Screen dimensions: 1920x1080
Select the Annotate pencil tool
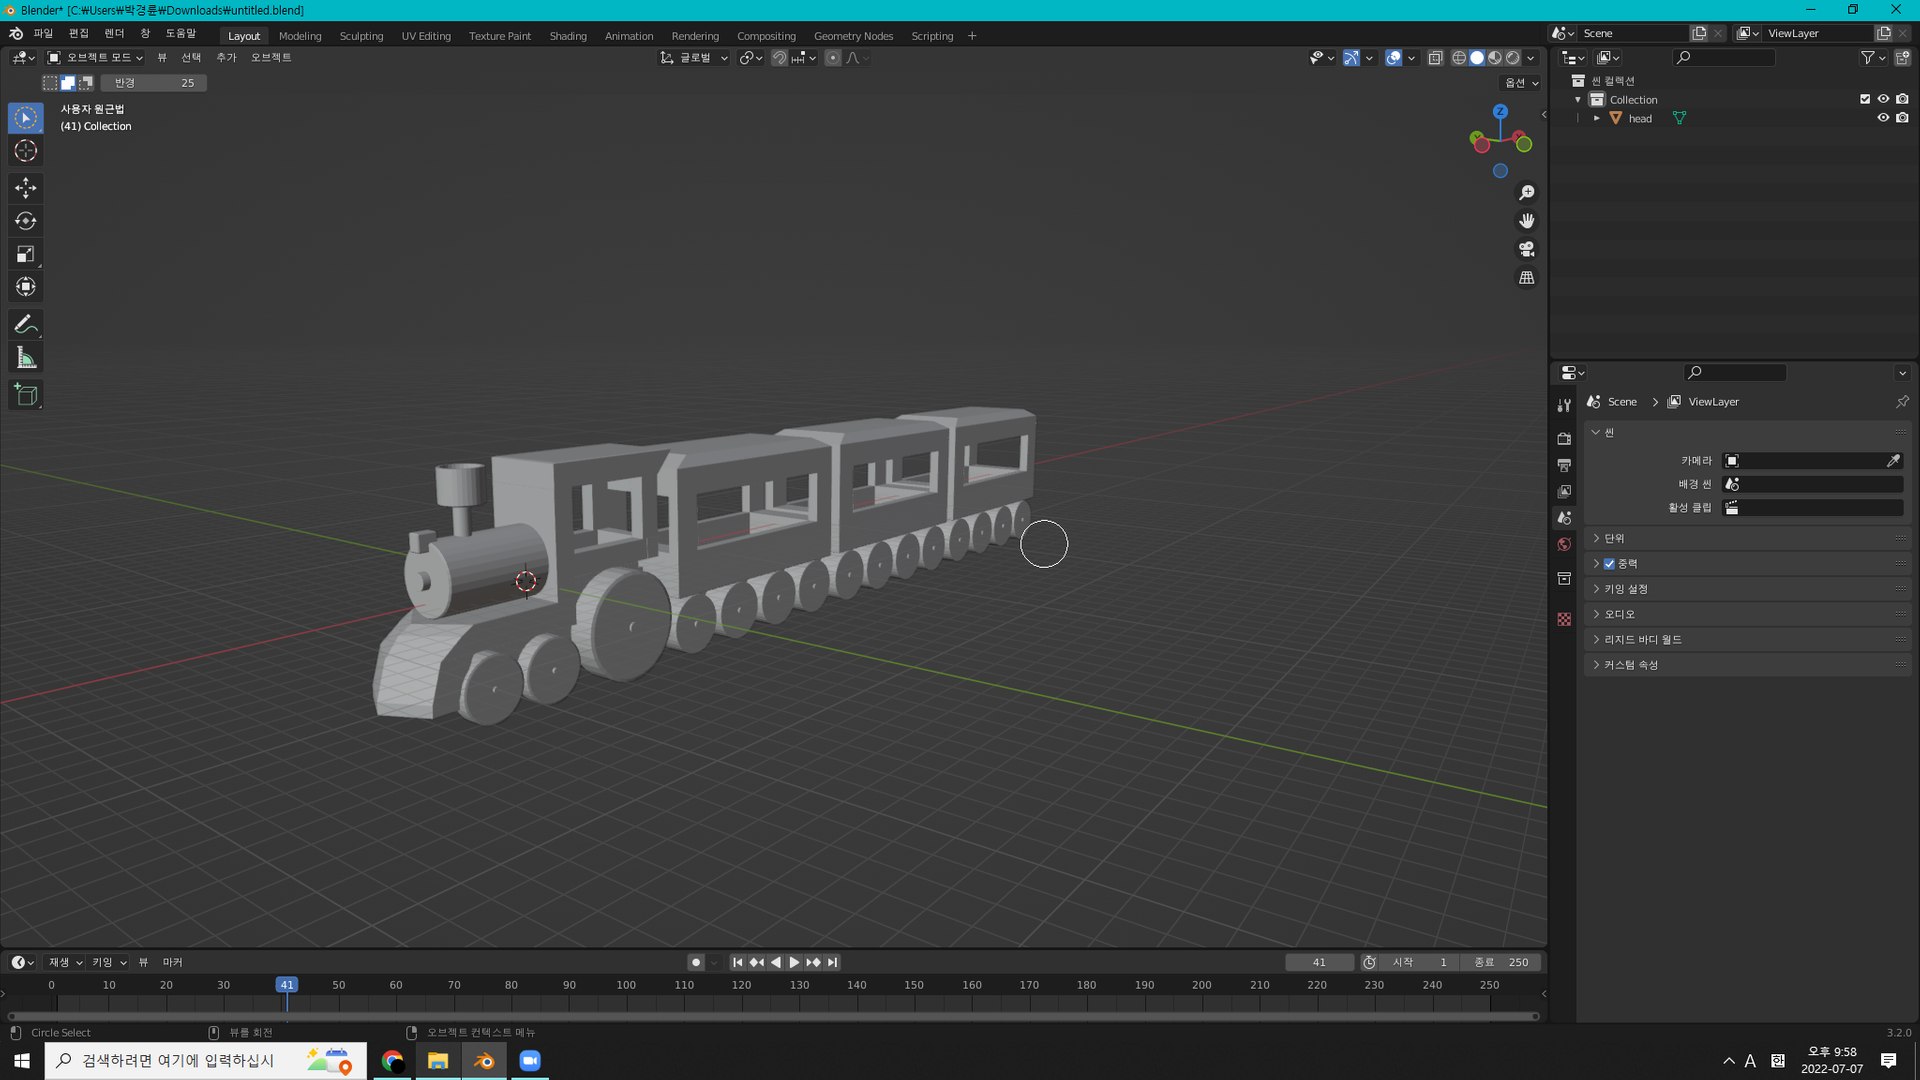pos(26,325)
